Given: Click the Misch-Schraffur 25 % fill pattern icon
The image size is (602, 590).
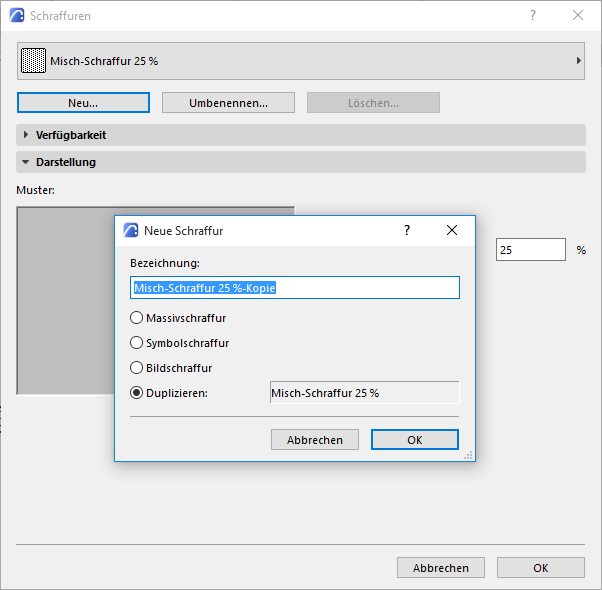Looking at the screenshot, I should point(36,61).
